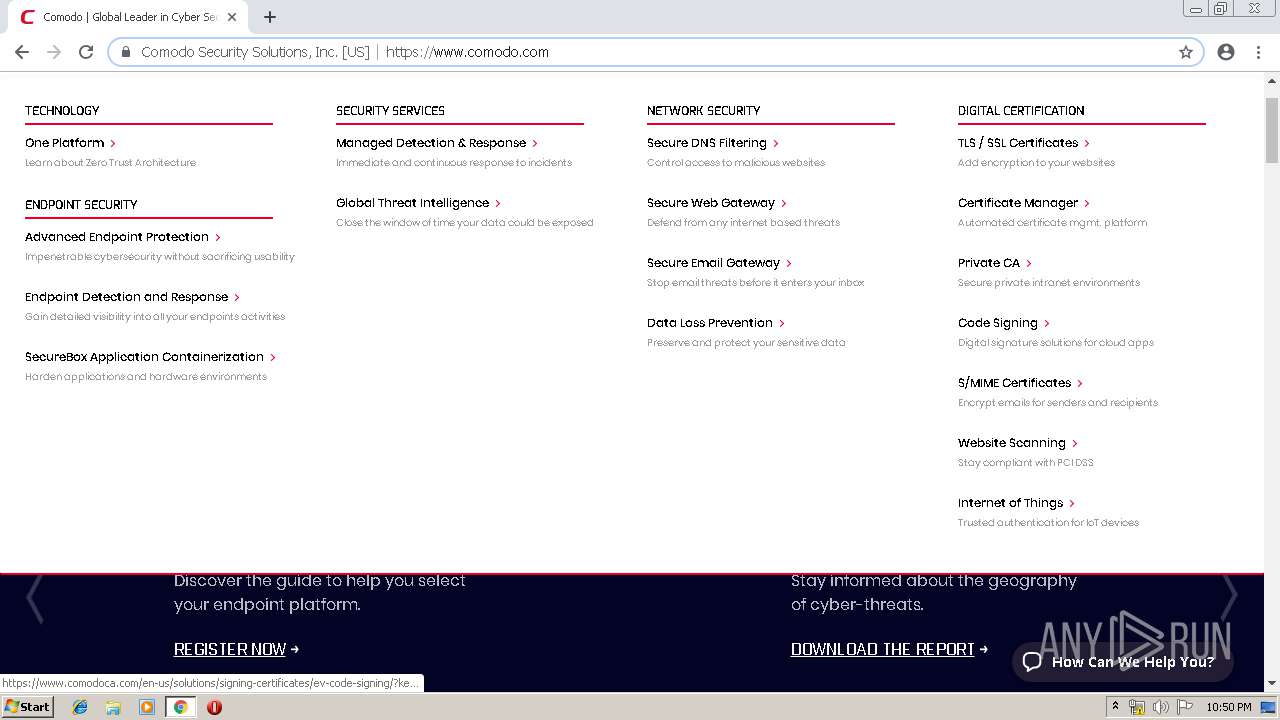Click the TECHNOLOGY menu heading
The width and height of the screenshot is (1280, 720).
pos(62,111)
